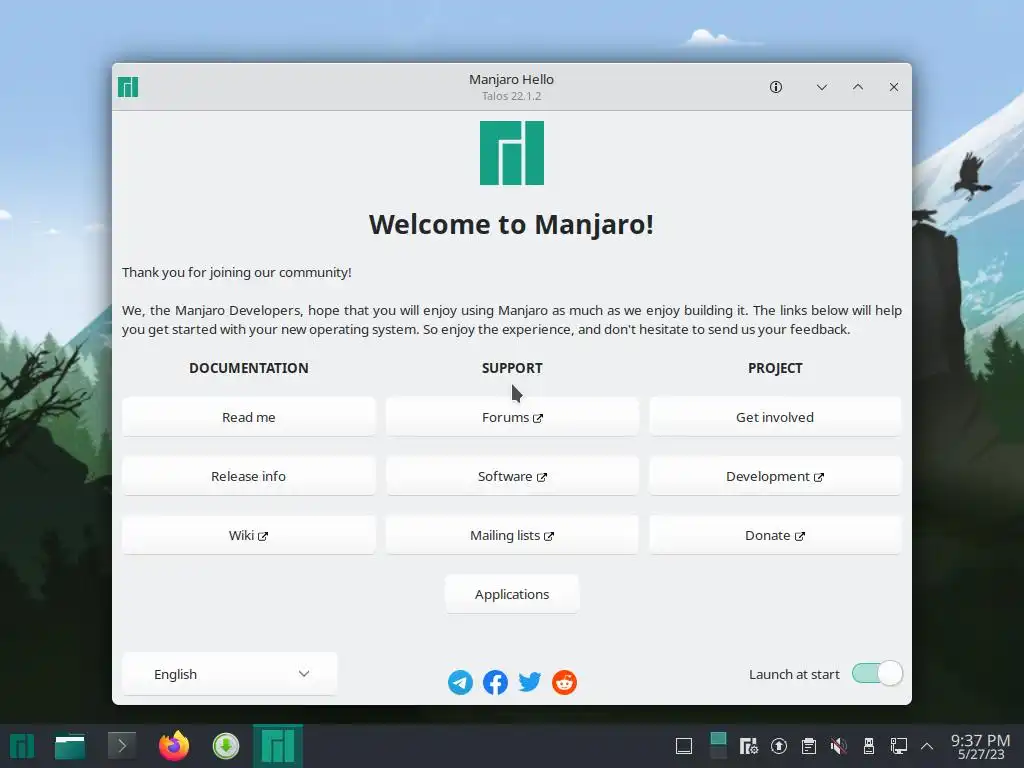Click the Read me button
1024x768 pixels.
(249, 417)
